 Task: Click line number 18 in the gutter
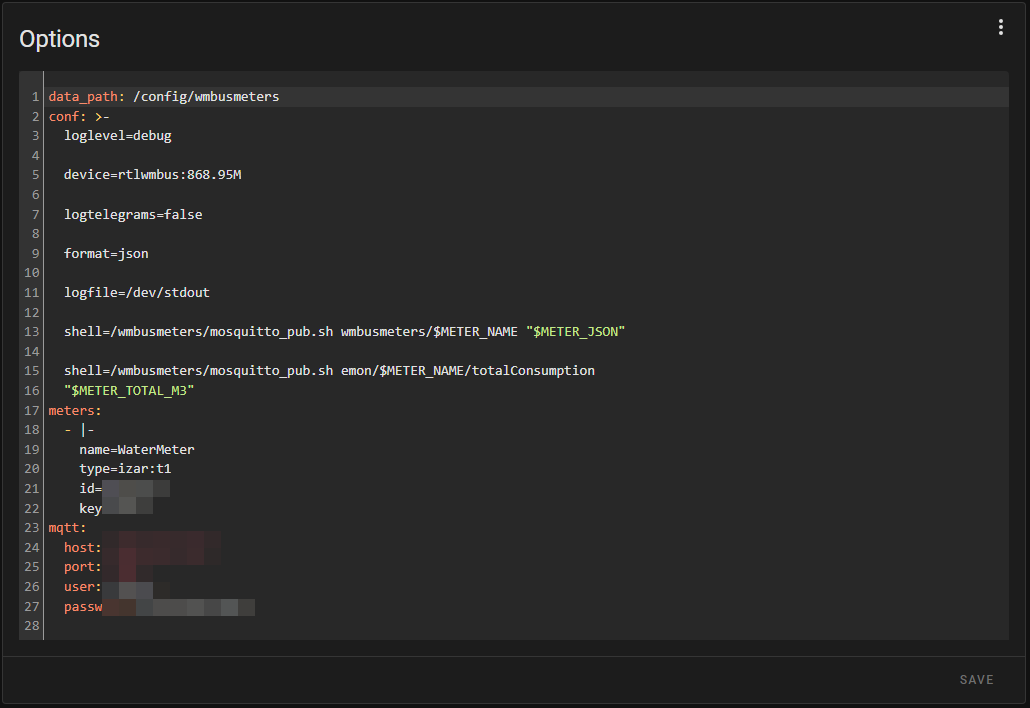32,430
